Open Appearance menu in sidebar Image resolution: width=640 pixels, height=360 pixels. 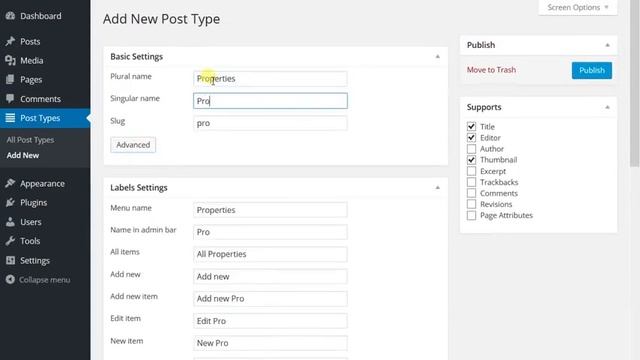[x=42, y=183]
